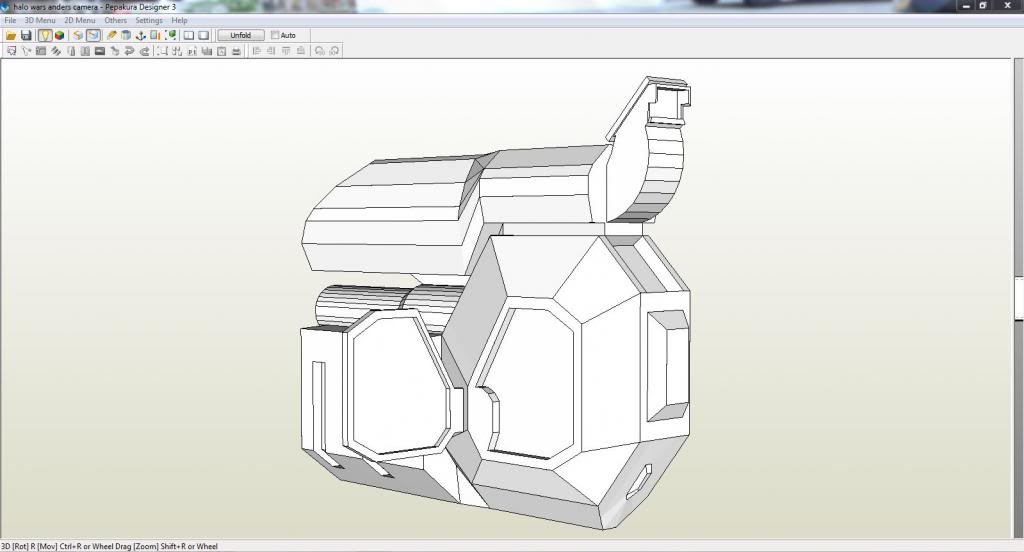Open the Others menu

[x=116, y=20]
